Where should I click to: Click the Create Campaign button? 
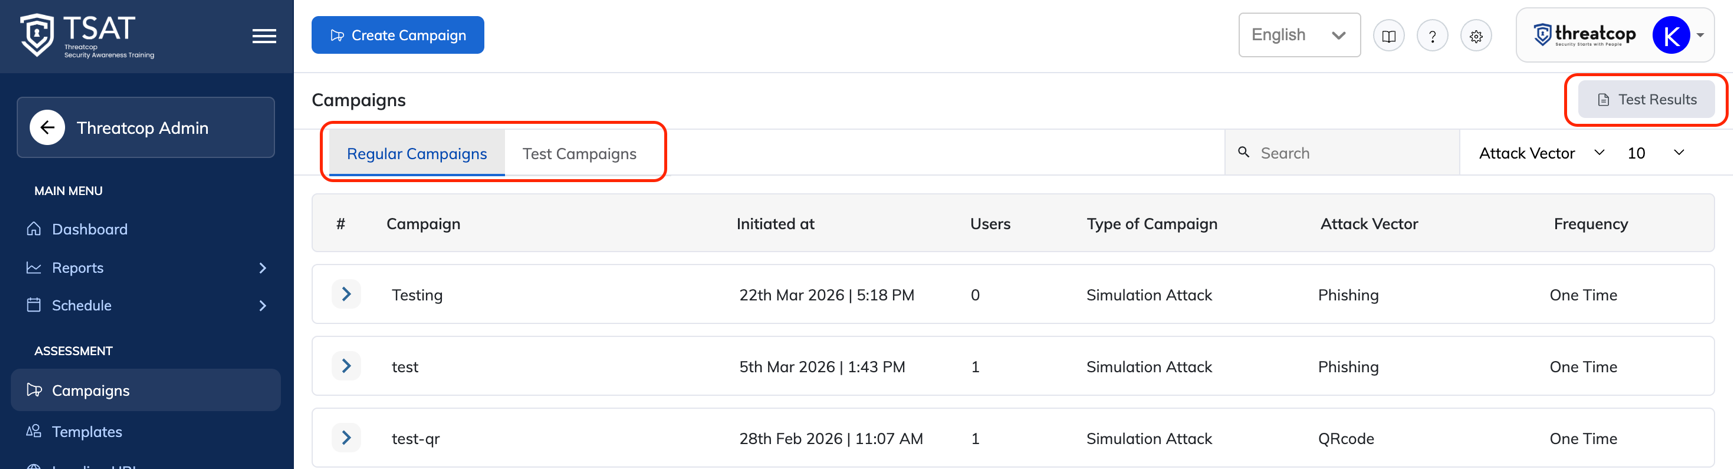point(398,35)
